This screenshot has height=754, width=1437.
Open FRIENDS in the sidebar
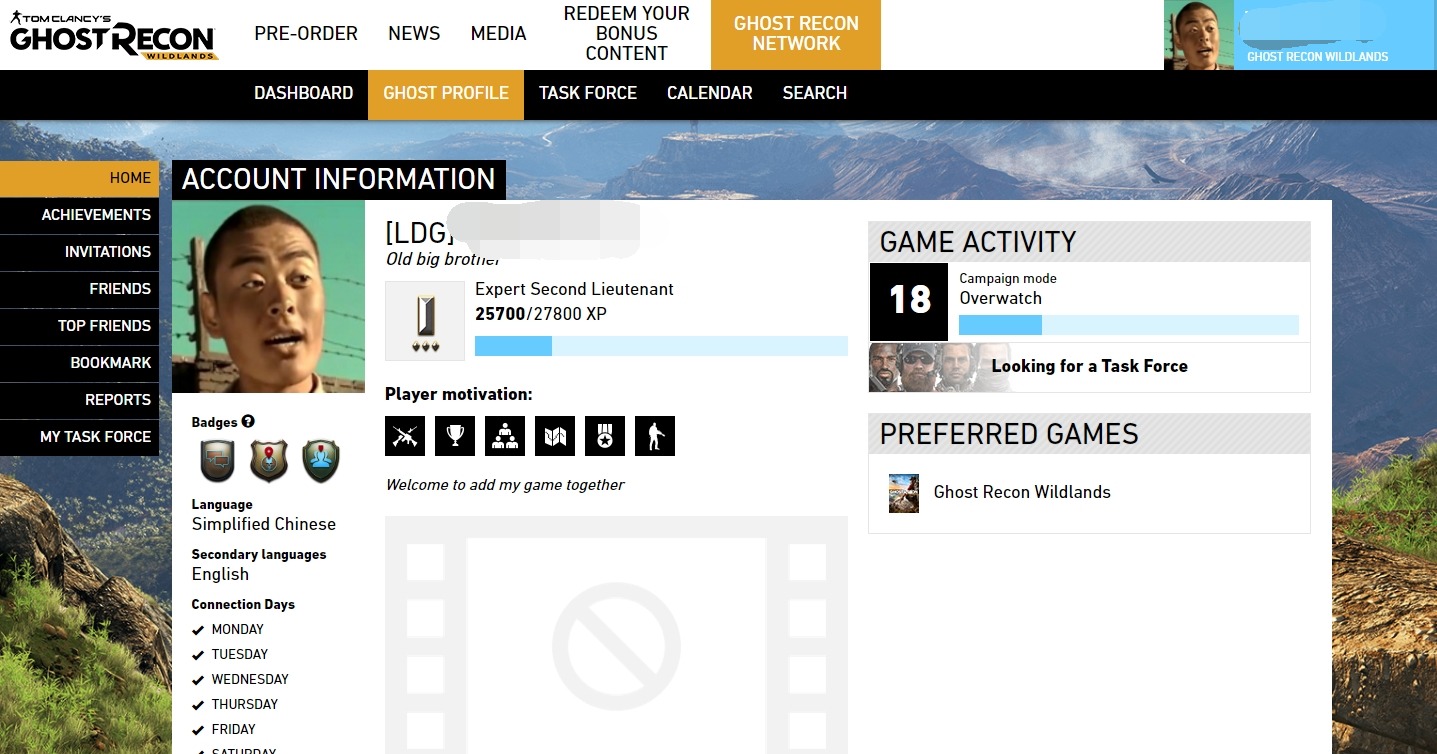pyautogui.click(x=79, y=289)
